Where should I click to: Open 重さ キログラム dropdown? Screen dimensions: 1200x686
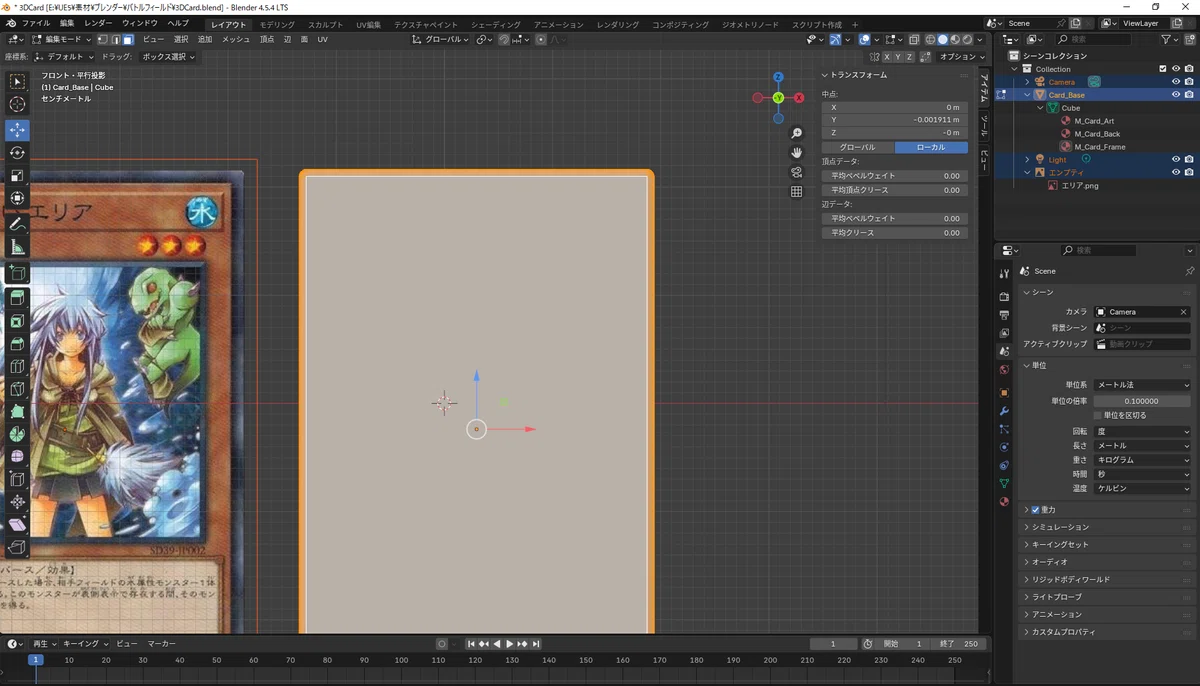tap(1143, 460)
